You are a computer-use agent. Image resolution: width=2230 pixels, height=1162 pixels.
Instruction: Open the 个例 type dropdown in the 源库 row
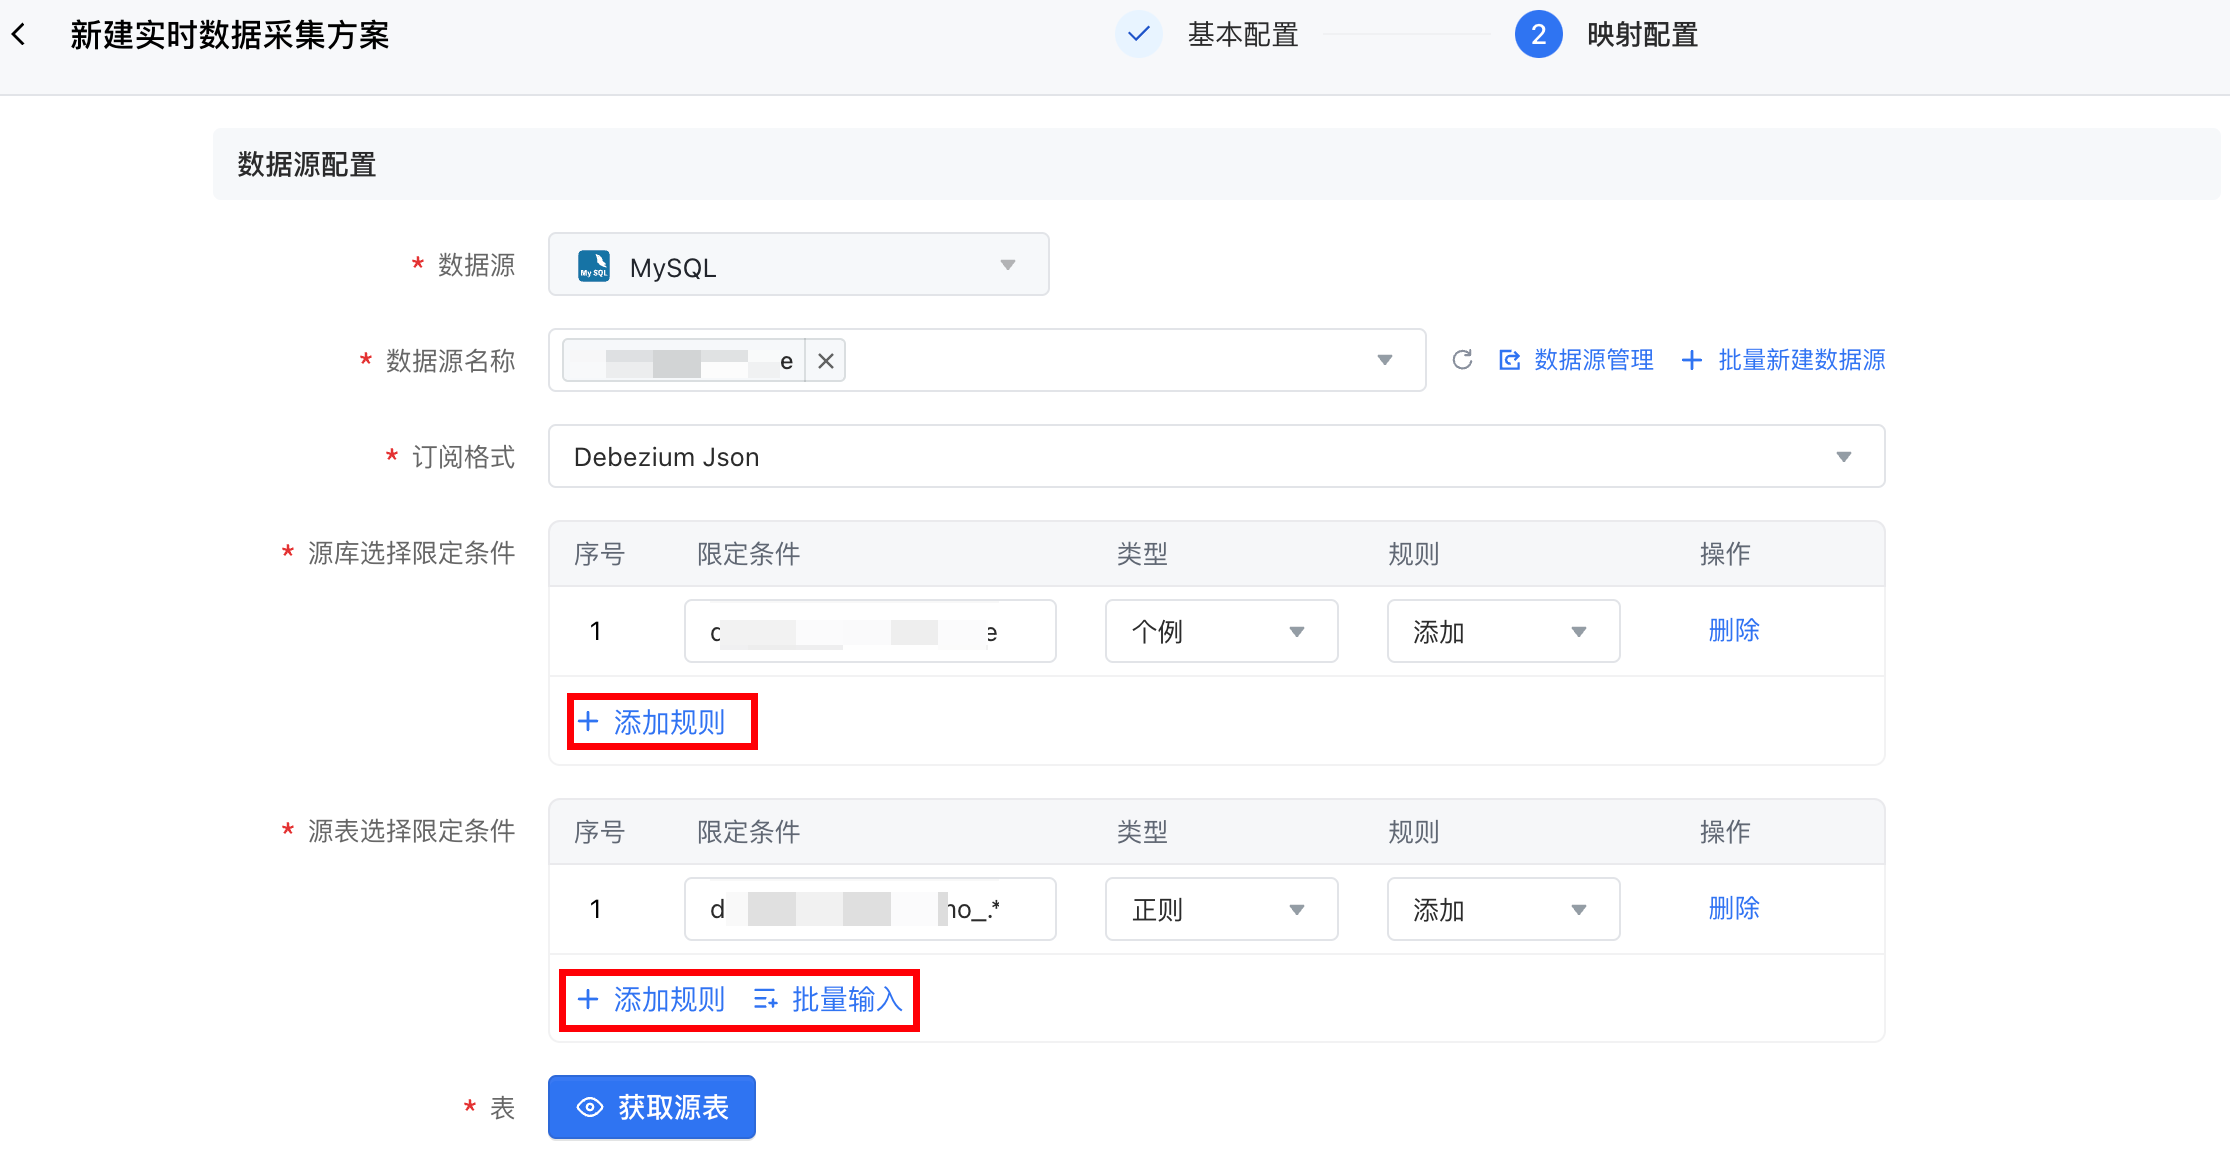pos(1221,631)
